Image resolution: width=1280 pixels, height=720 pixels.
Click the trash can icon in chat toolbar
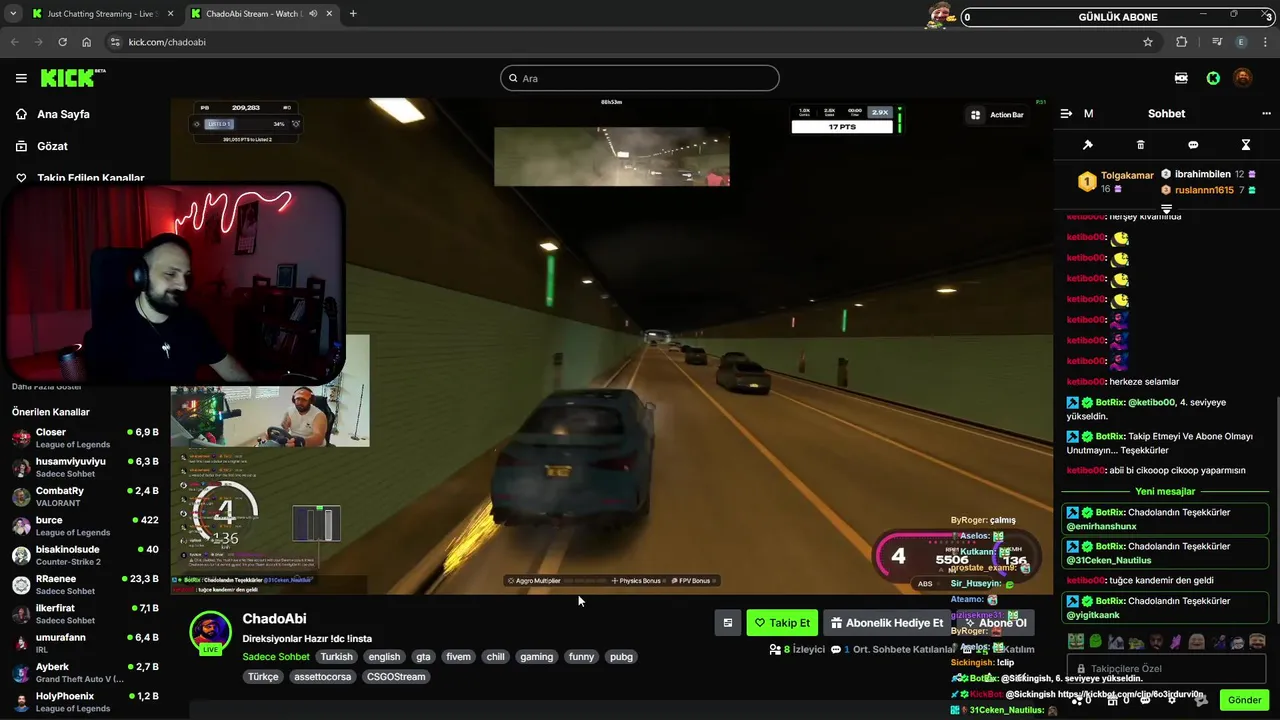click(1141, 145)
